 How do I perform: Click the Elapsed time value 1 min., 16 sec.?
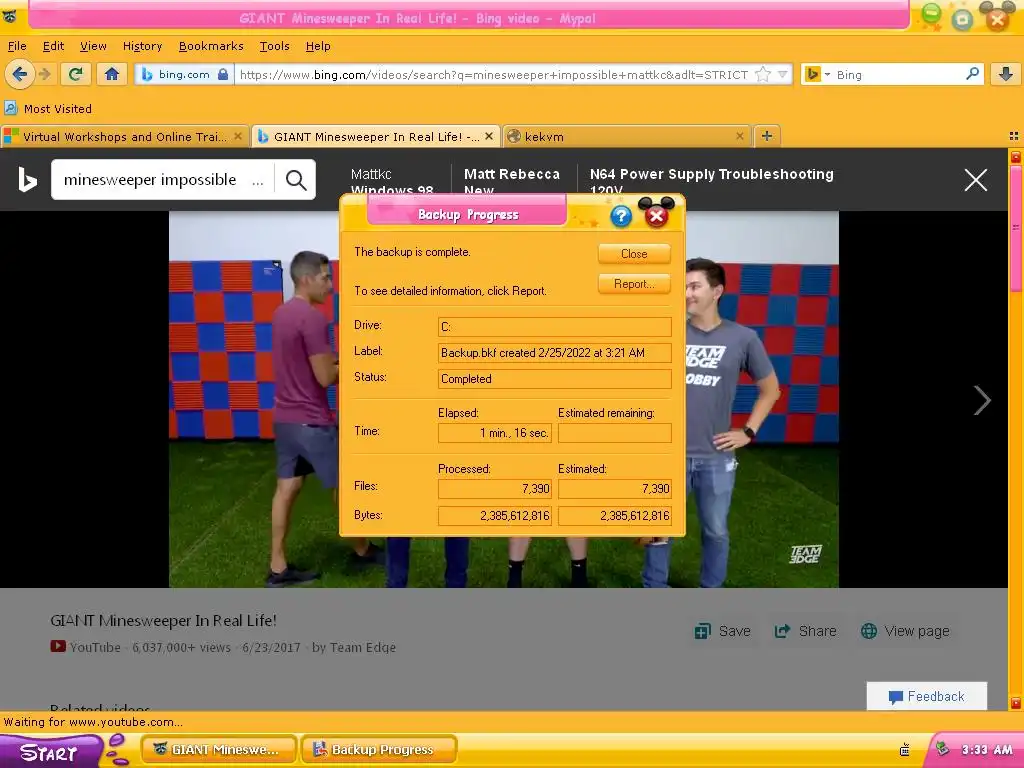(495, 433)
